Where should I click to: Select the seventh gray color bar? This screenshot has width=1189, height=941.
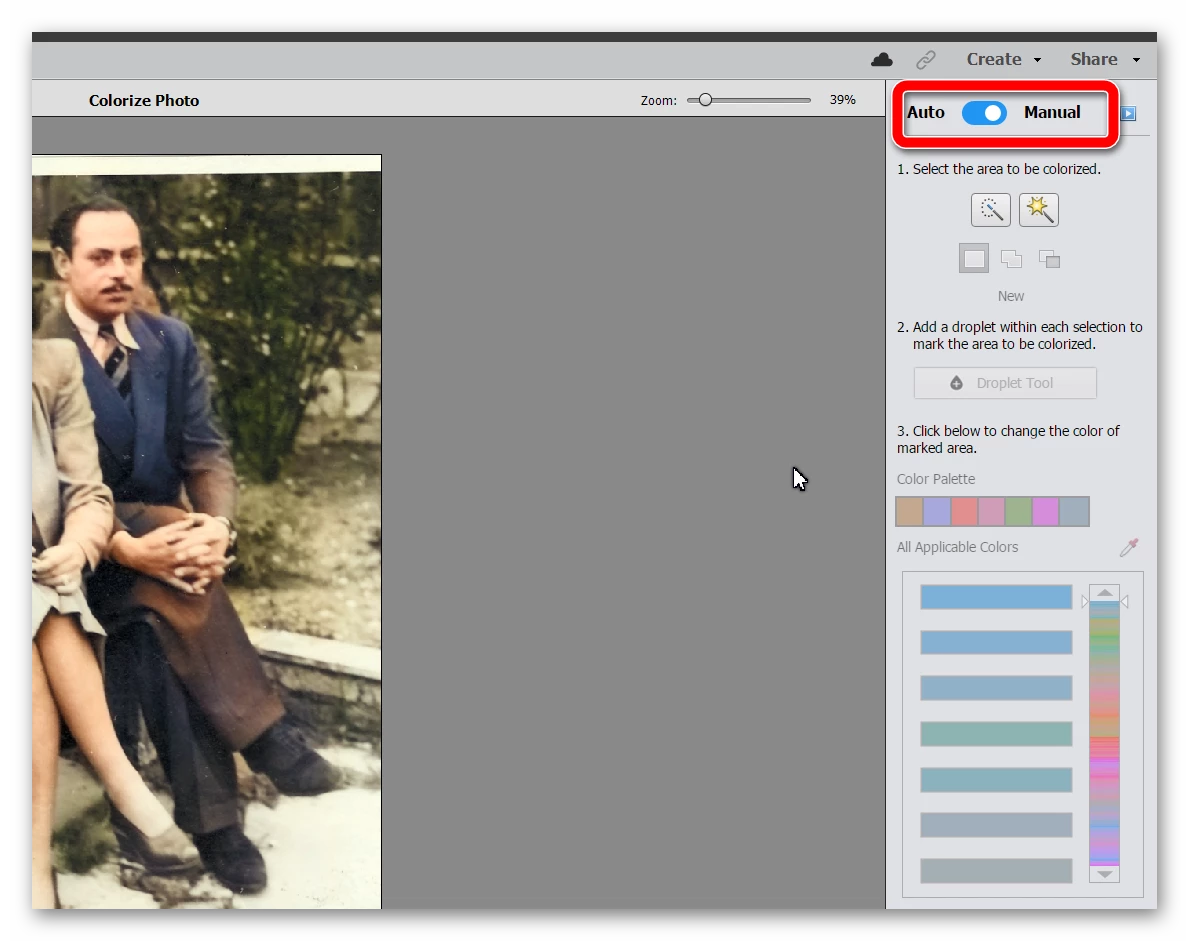(x=996, y=870)
